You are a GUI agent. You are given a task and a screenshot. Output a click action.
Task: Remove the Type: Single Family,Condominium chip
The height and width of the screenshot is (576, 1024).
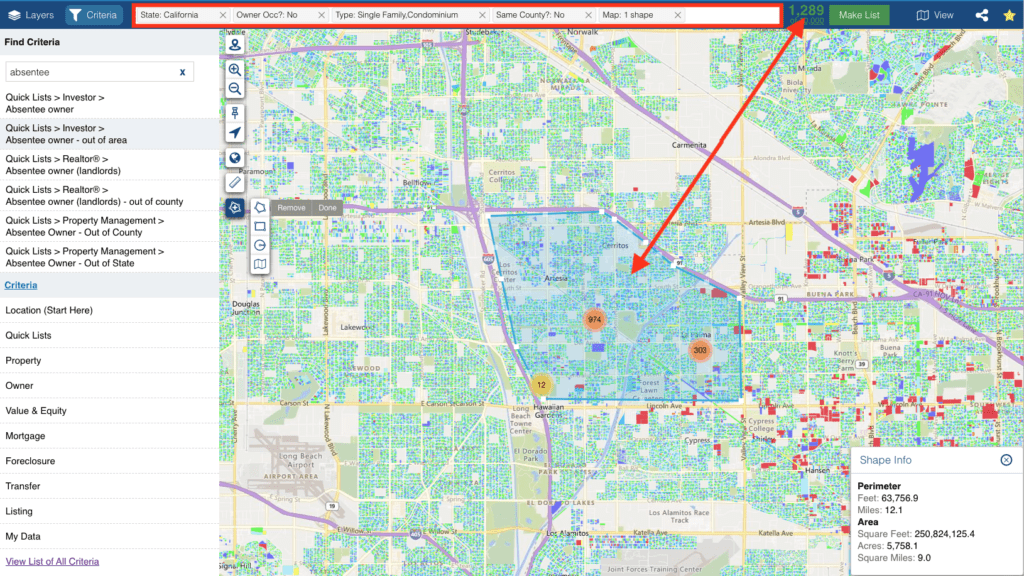tap(482, 15)
